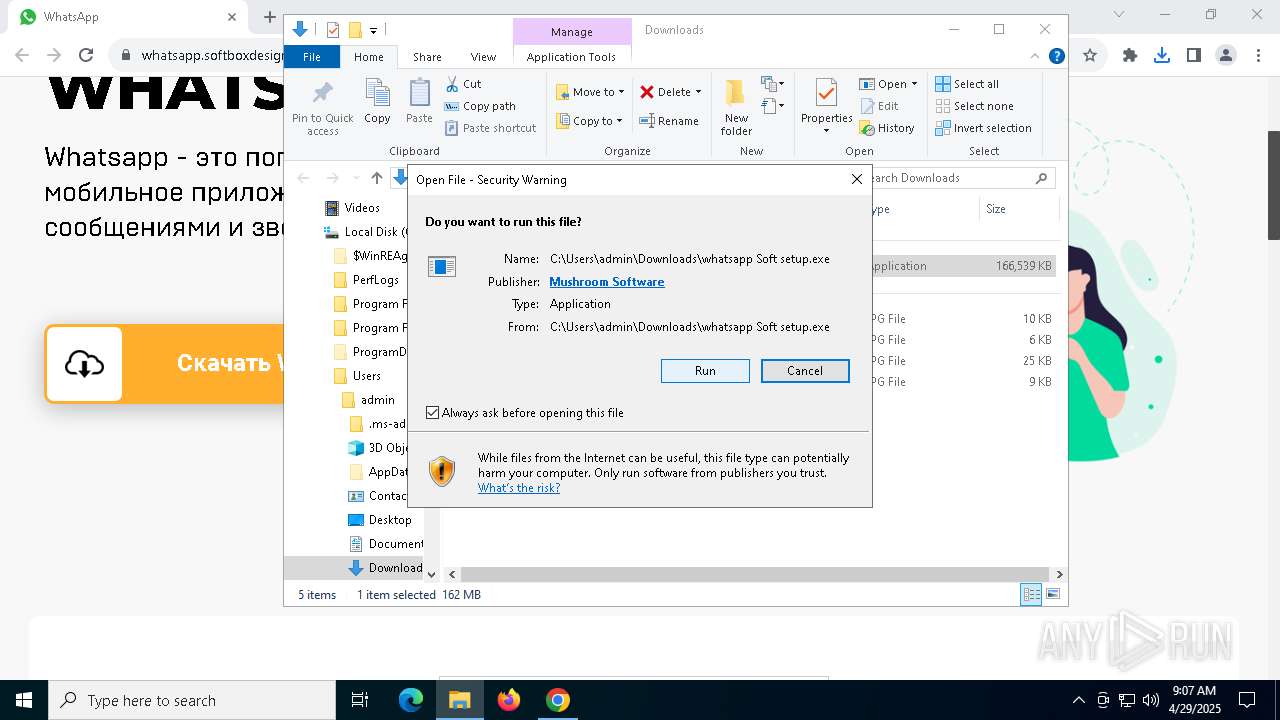This screenshot has height=720, width=1280.
Task: Click Cancel in the Security Warning dialog
Action: coord(805,371)
